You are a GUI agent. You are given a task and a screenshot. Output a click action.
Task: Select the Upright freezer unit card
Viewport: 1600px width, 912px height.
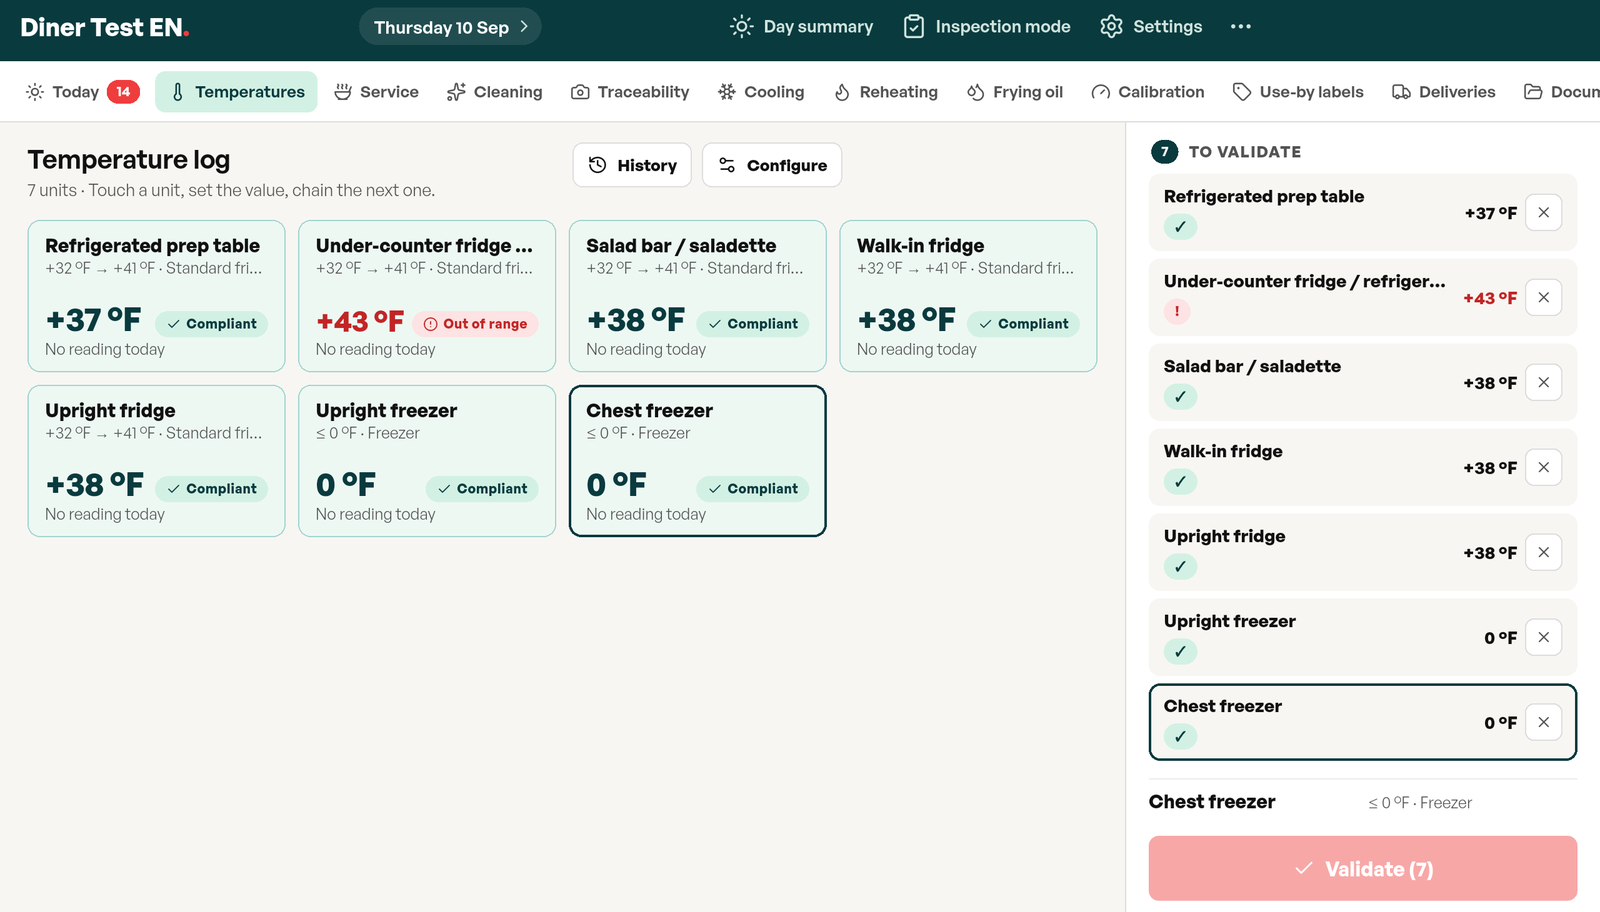(x=427, y=461)
